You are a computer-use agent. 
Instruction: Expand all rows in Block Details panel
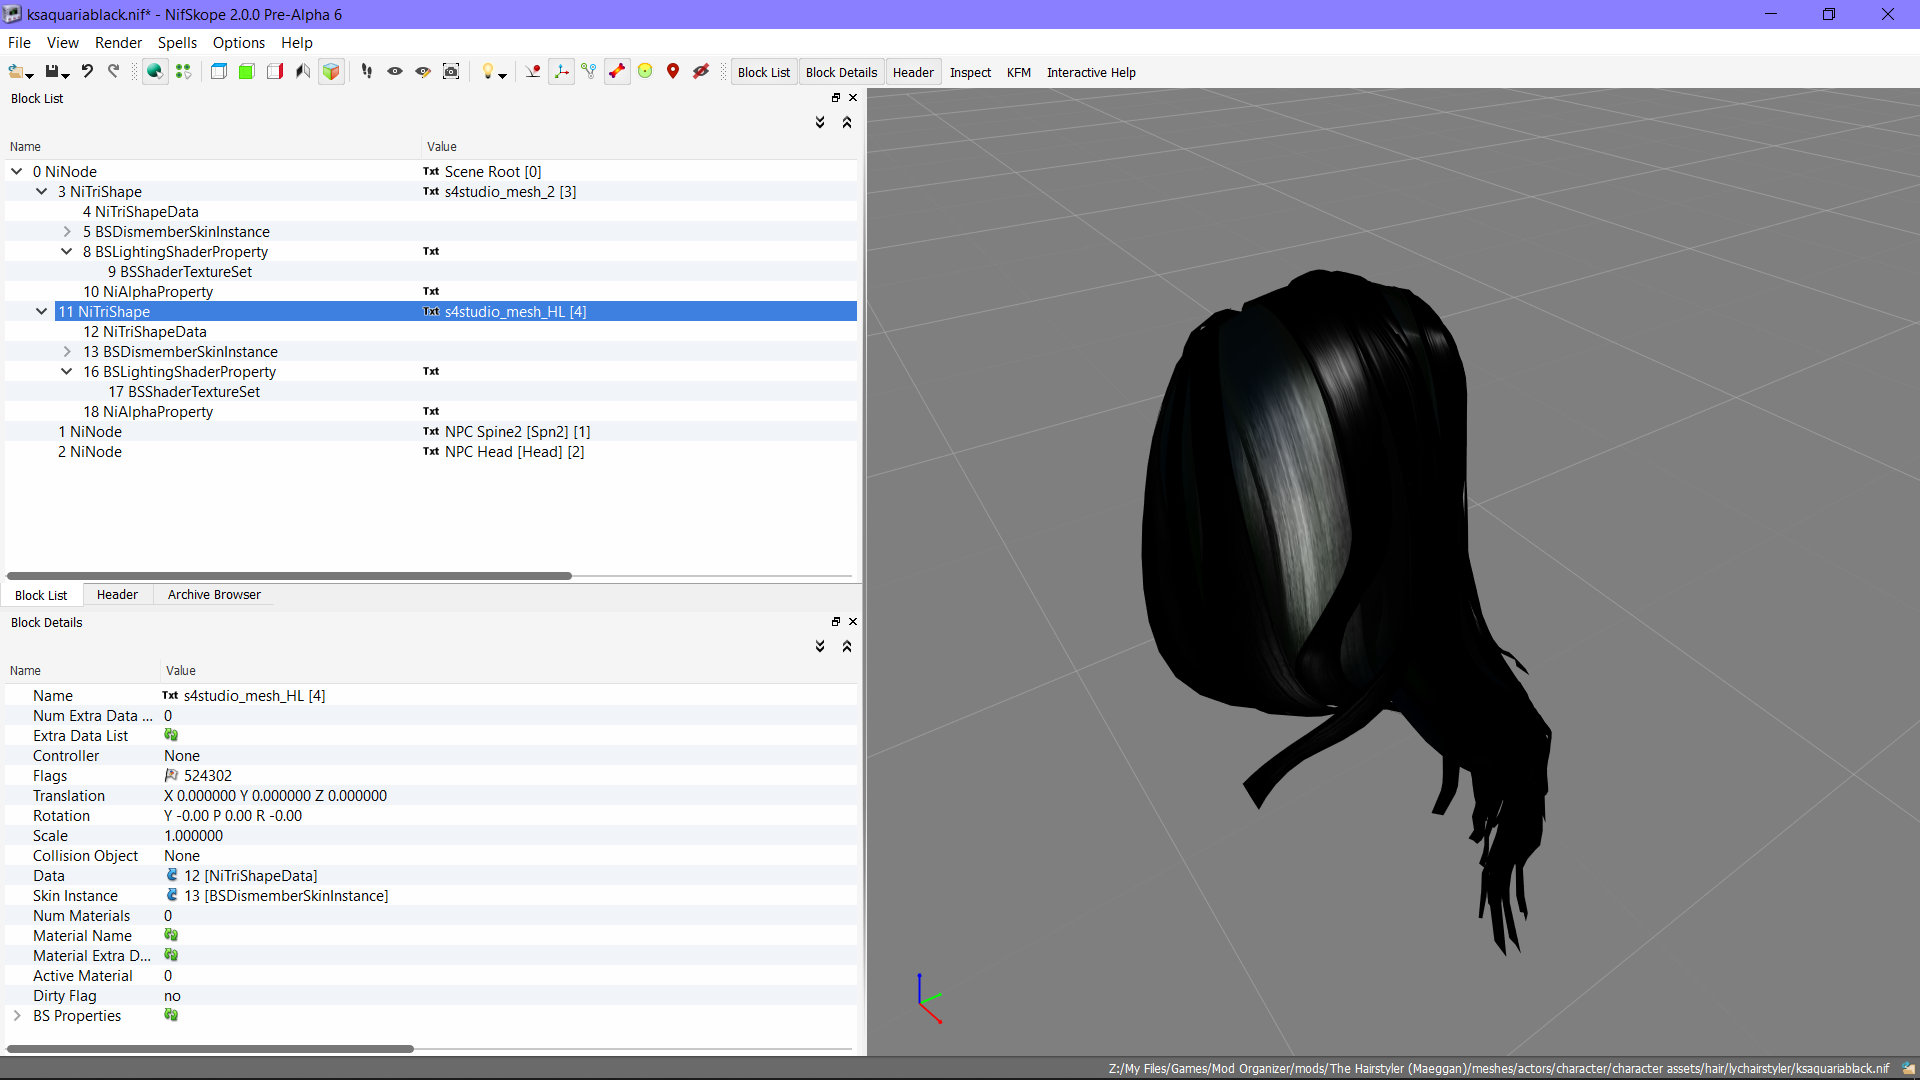pos(820,646)
